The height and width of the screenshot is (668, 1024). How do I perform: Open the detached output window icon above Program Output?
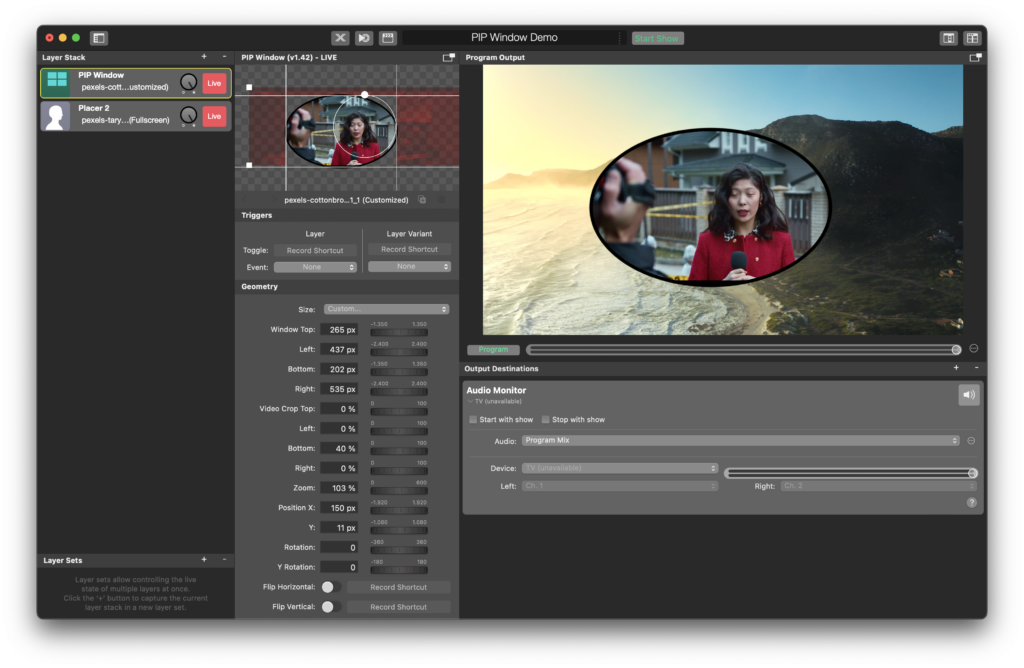[x=976, y=58]
